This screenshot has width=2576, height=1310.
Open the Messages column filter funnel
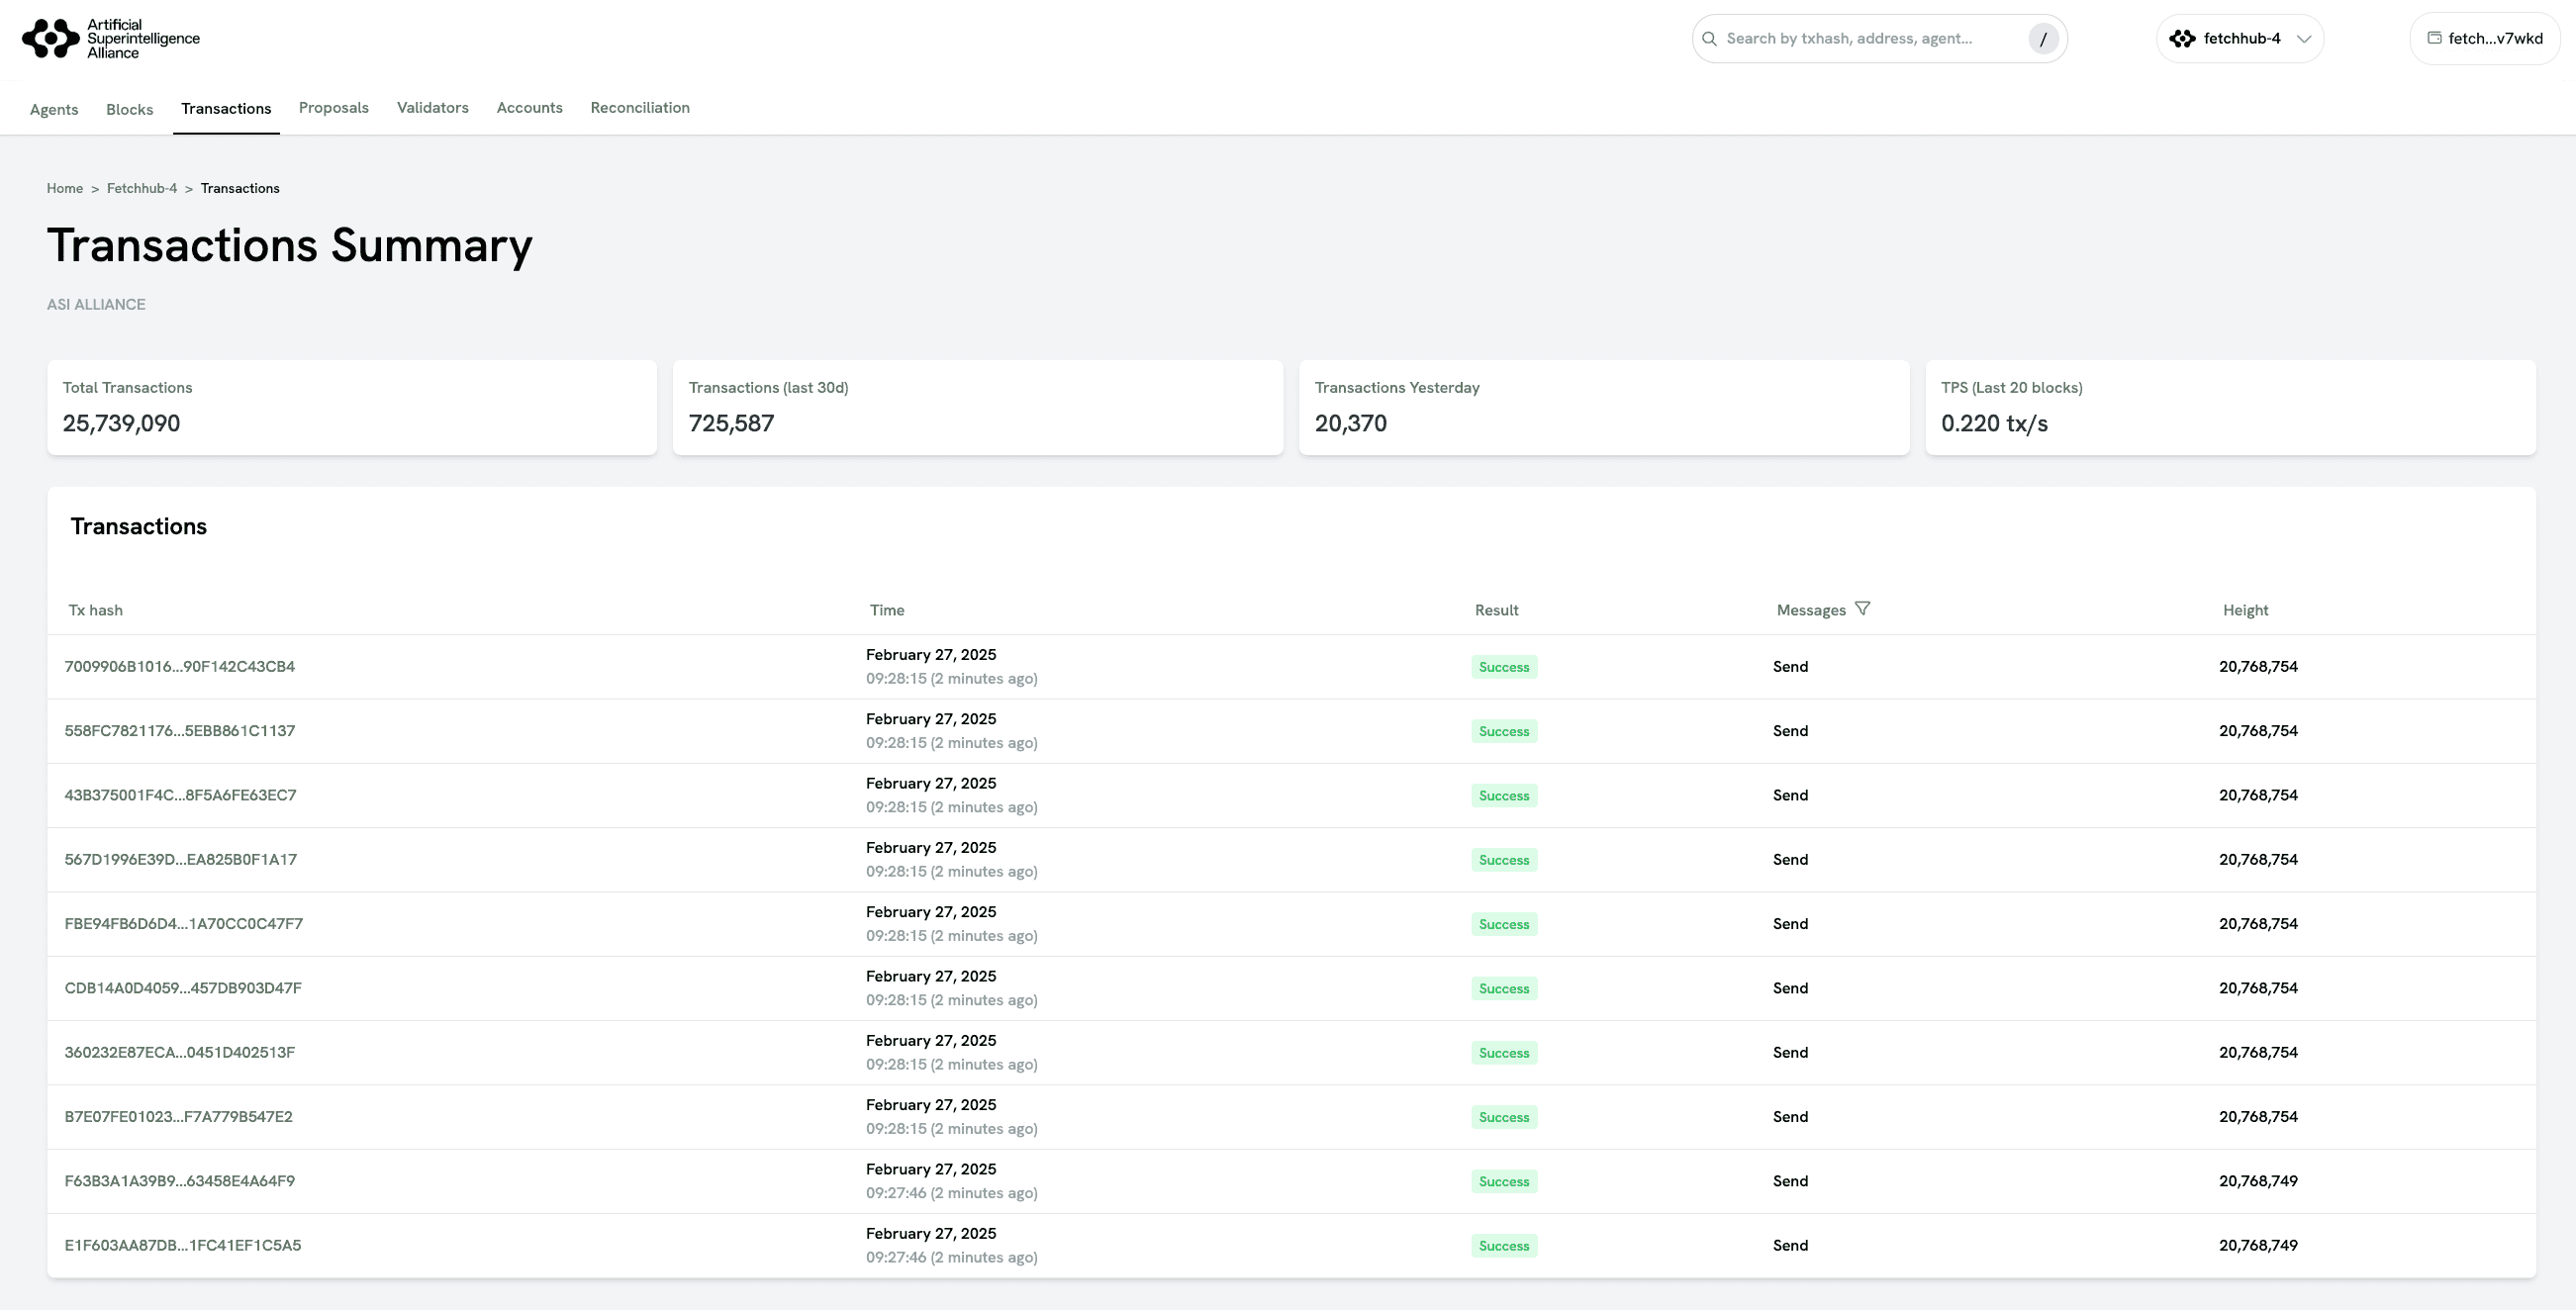(1862, 608)
